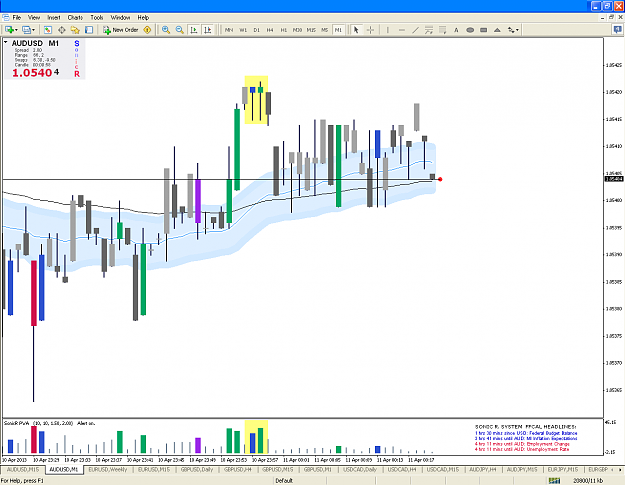
Task: Open the File menu
Action: click(x=17, y=18)
